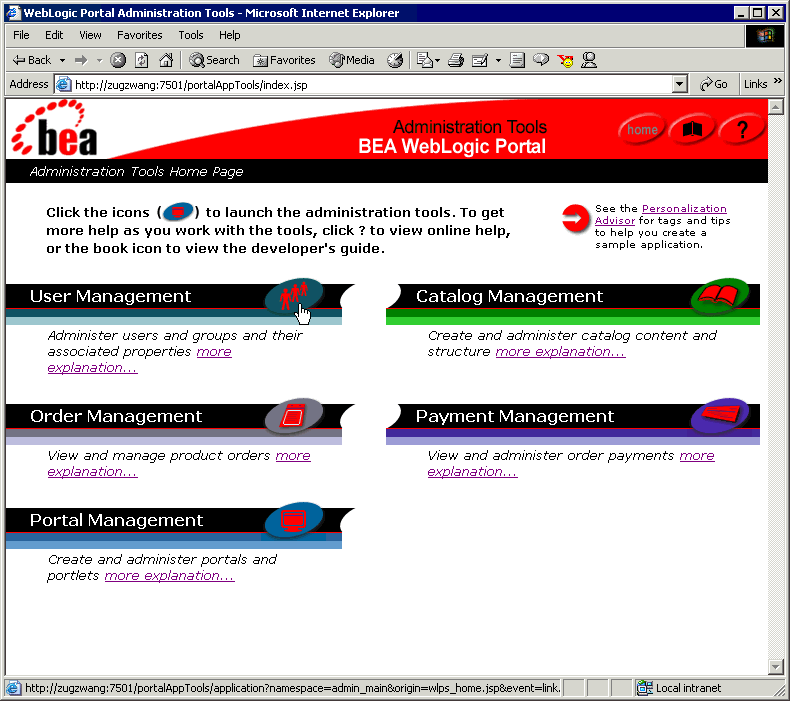
Task: Open the Favorites menu
Action: [140, 35]
